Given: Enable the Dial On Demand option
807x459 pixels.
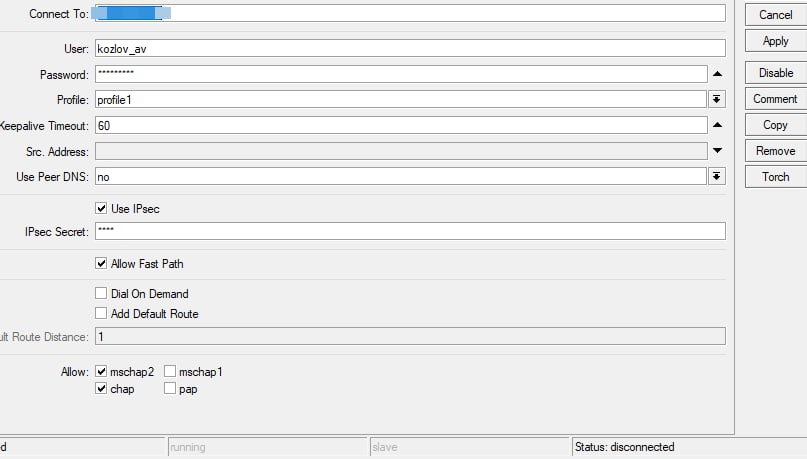Looking at the screenshot, I should tap(101, 293).
